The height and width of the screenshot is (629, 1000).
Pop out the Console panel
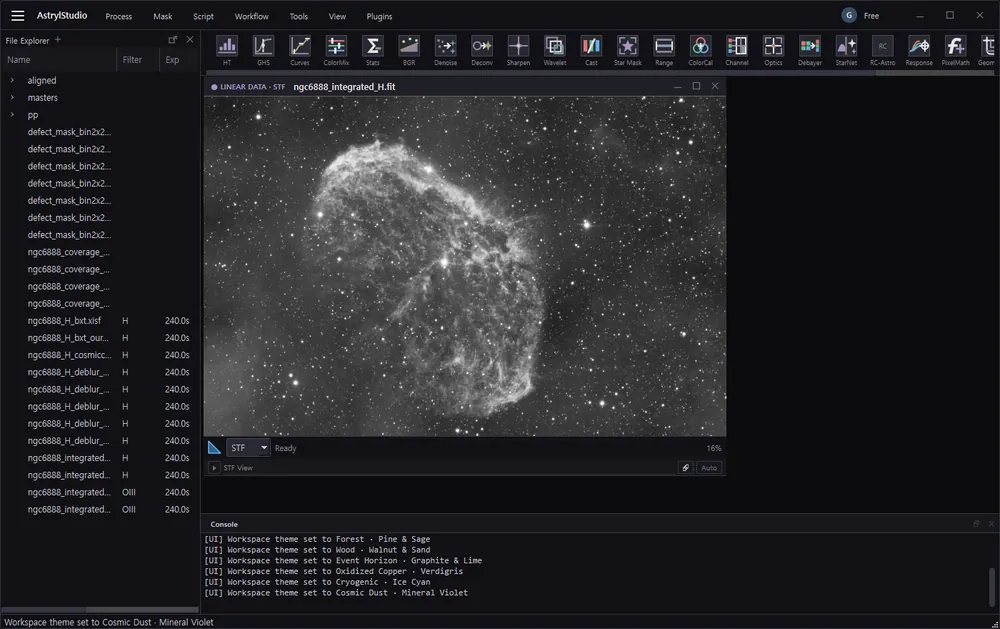(976, 524)
